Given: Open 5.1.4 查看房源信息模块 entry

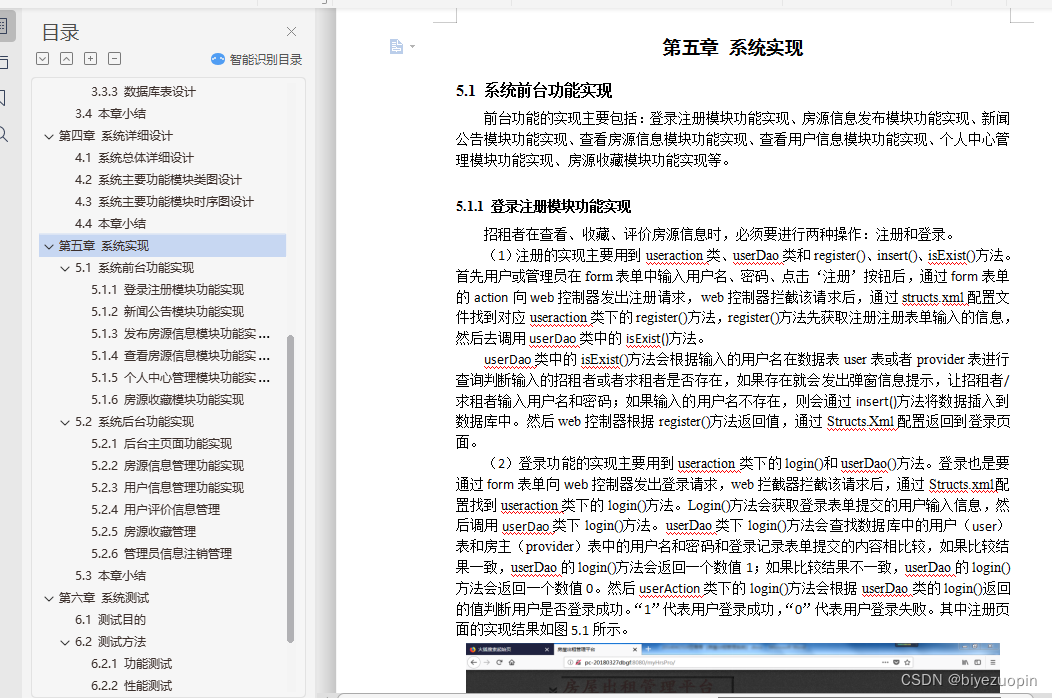Looking at the screenshot, I should [x=180, y=356].
